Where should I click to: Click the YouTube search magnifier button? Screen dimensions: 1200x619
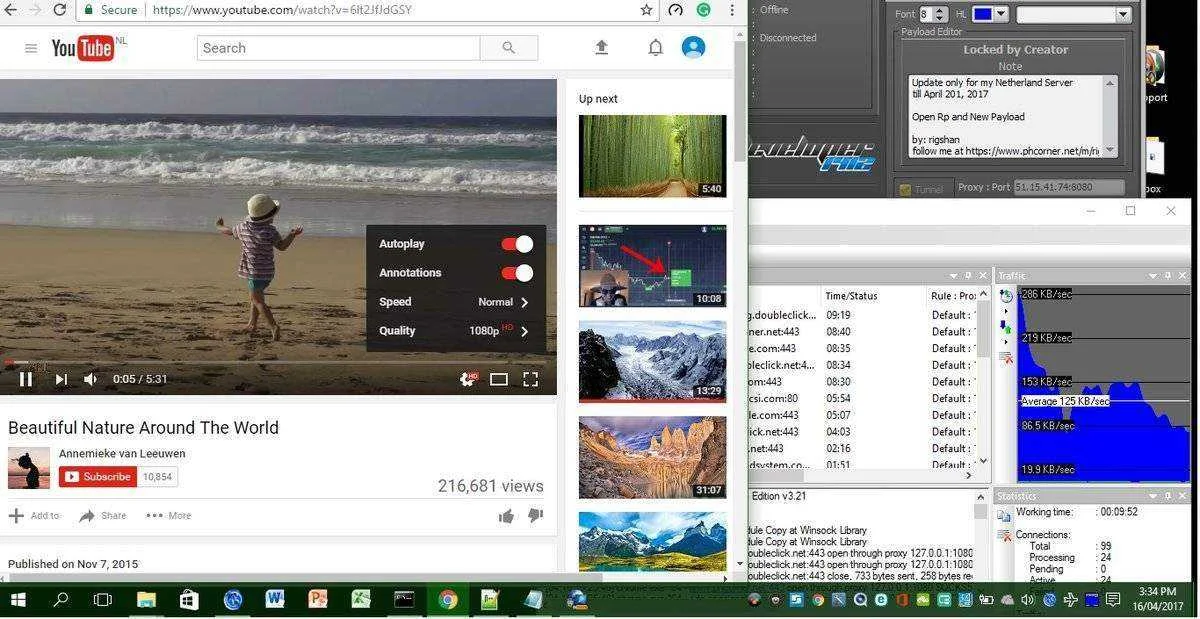tap(509, 48)
